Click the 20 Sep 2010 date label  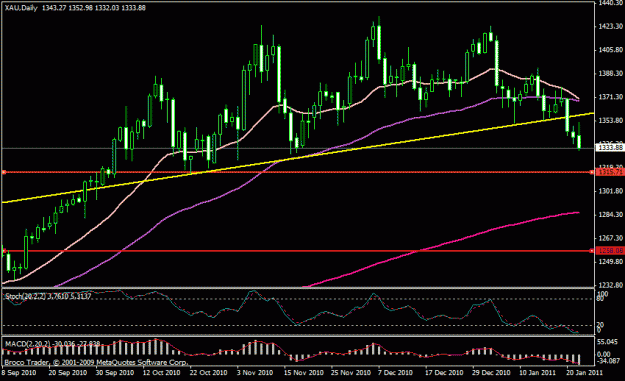tap(68, 373)
